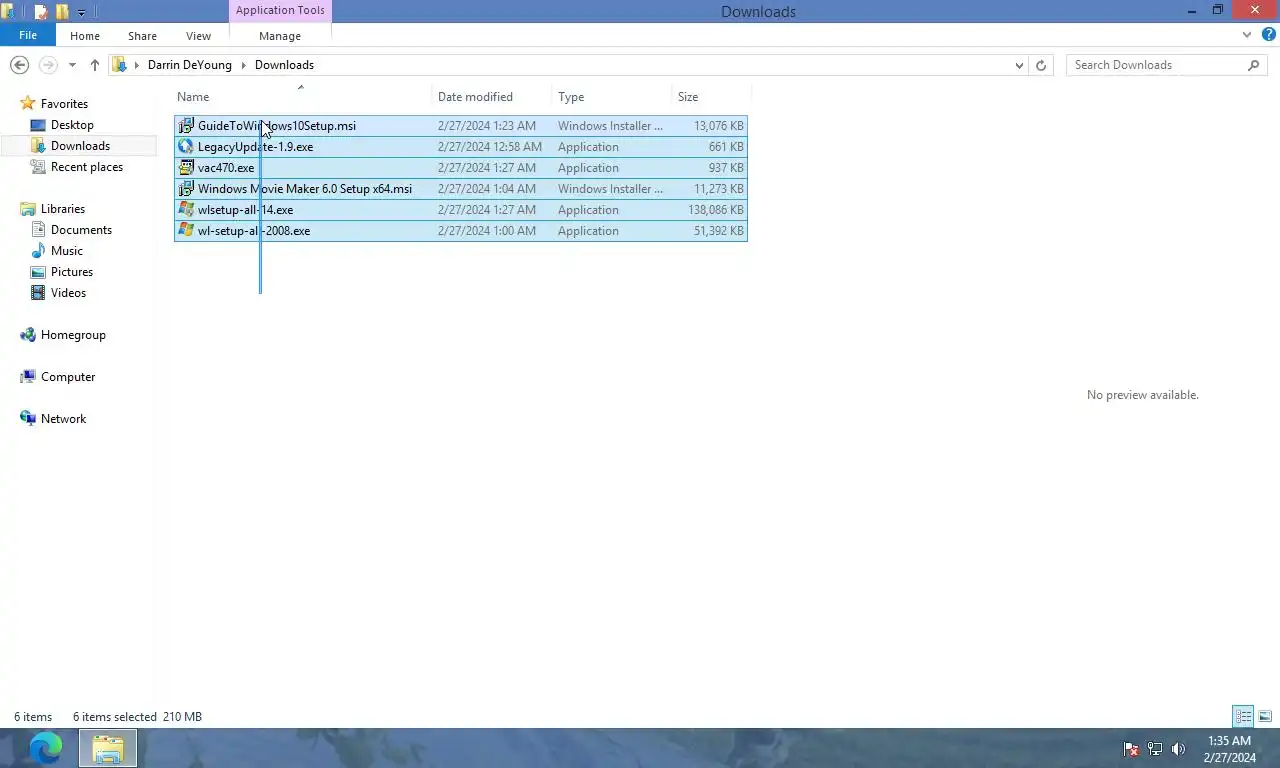Click the wl-setup-all-2008.exe Windows flag icon
Image resolution: width=1280 pixels, height=768 pixels.
pyautogui.click(x=186, y=231)
